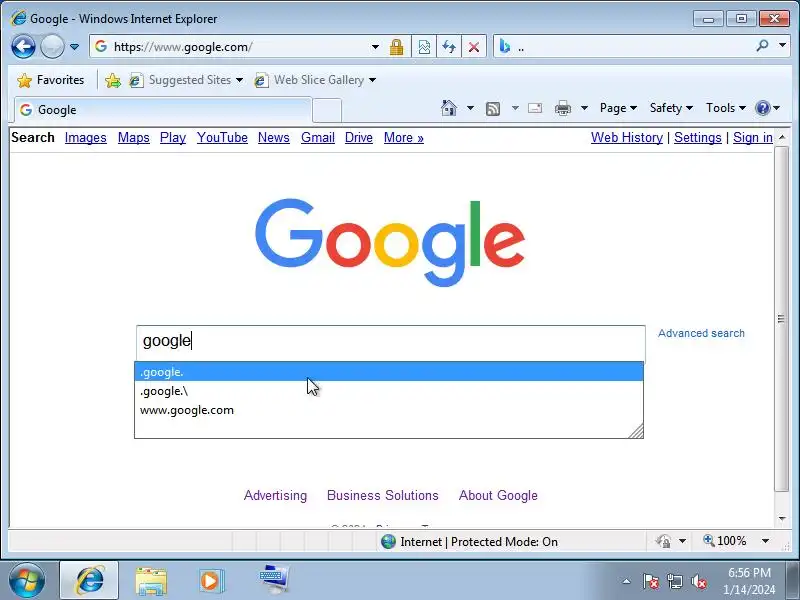The height and width of the screenshot is (600, 800).
Task: Open the About Google link
Action: point(498,495)
